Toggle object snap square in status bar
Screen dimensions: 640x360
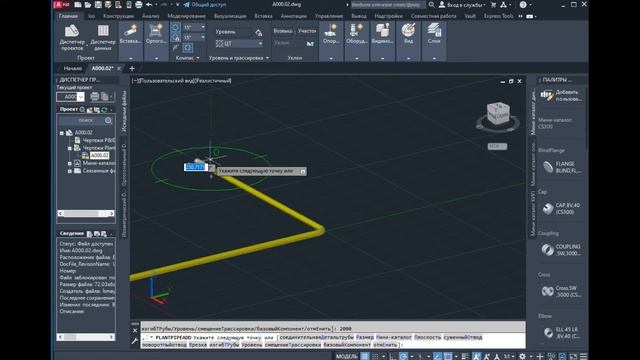[448, 356]
